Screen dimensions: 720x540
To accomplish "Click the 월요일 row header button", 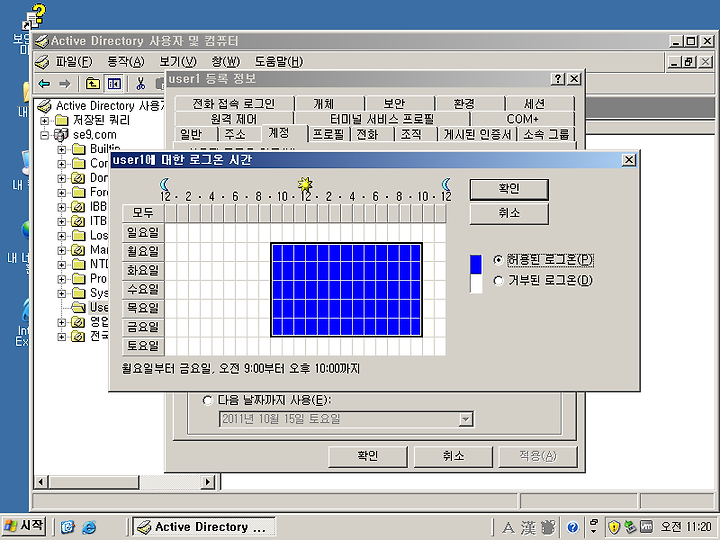I will (143, 252).
